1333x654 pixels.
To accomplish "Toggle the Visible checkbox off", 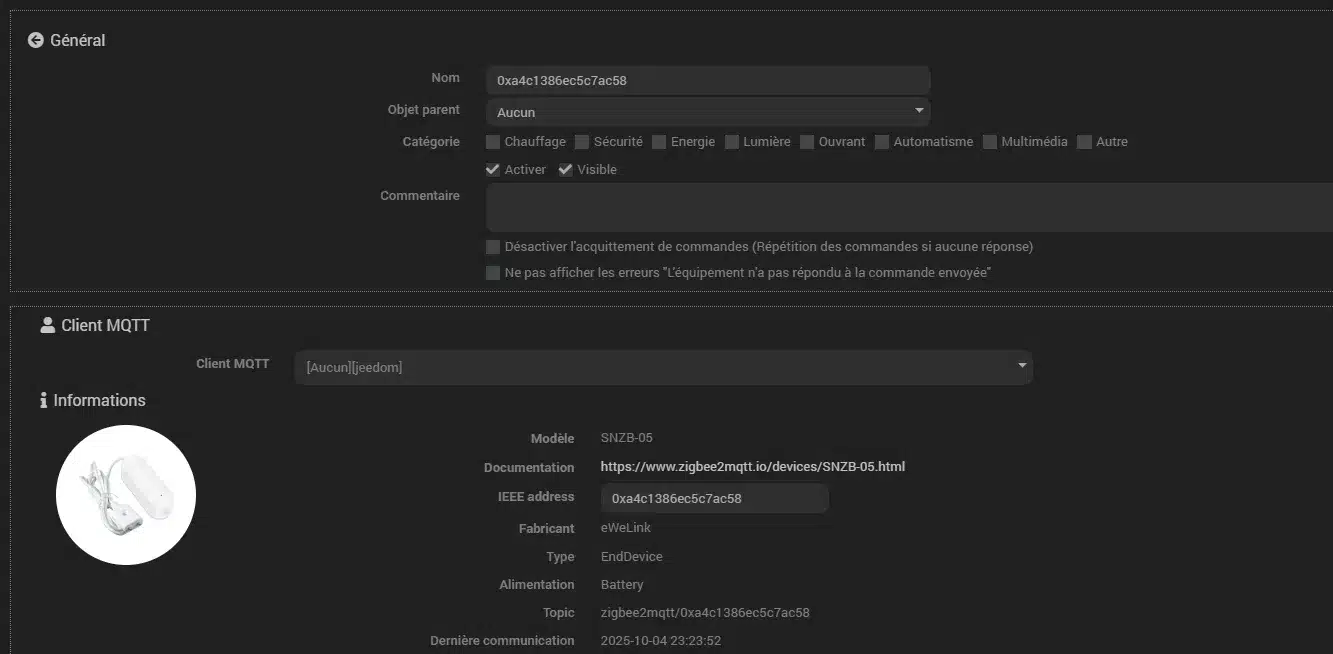I will [566, 170].
